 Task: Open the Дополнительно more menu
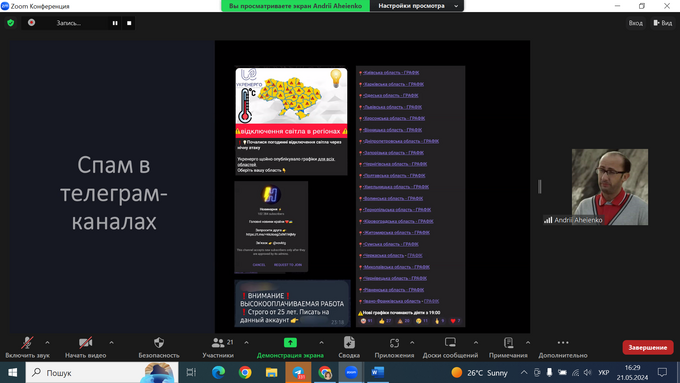[x=563, y=347]
